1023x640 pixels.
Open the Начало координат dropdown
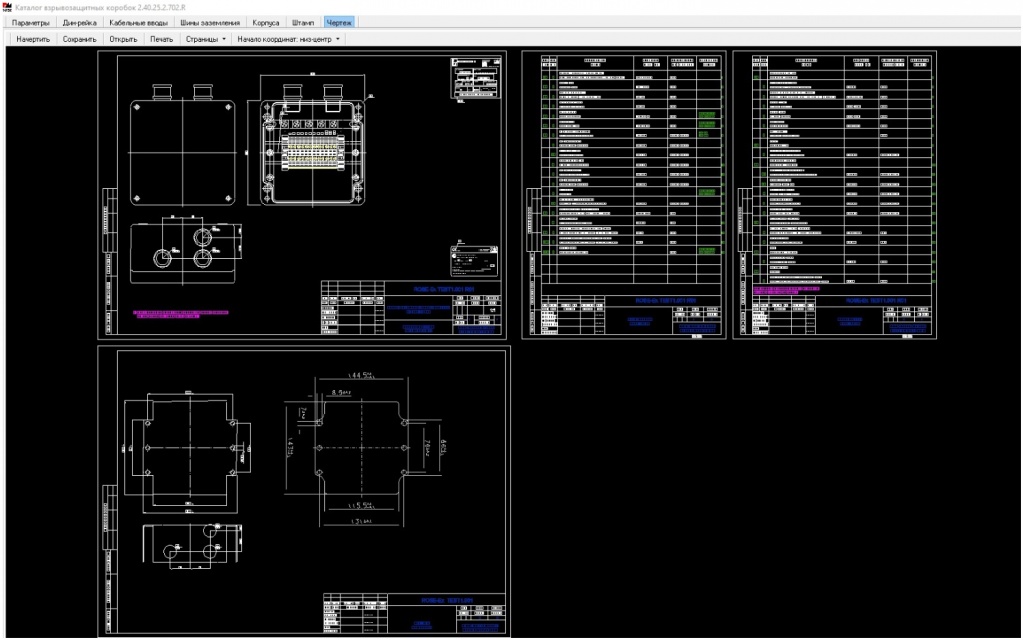click(x=288, y=40)
